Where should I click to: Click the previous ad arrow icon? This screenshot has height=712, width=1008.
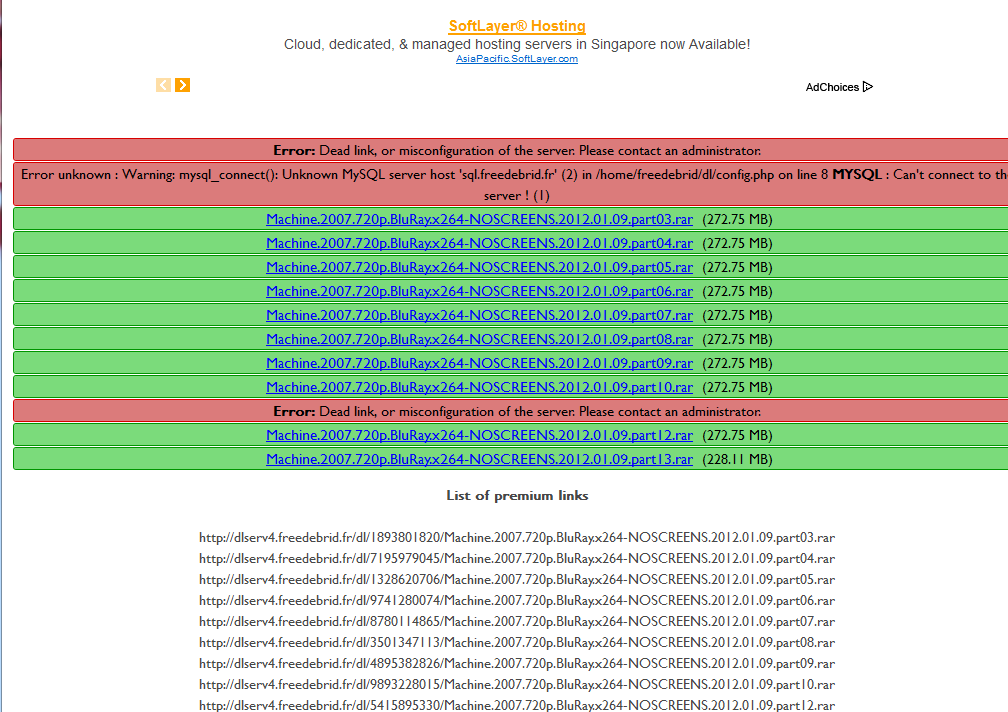click(x=163, y=85)
